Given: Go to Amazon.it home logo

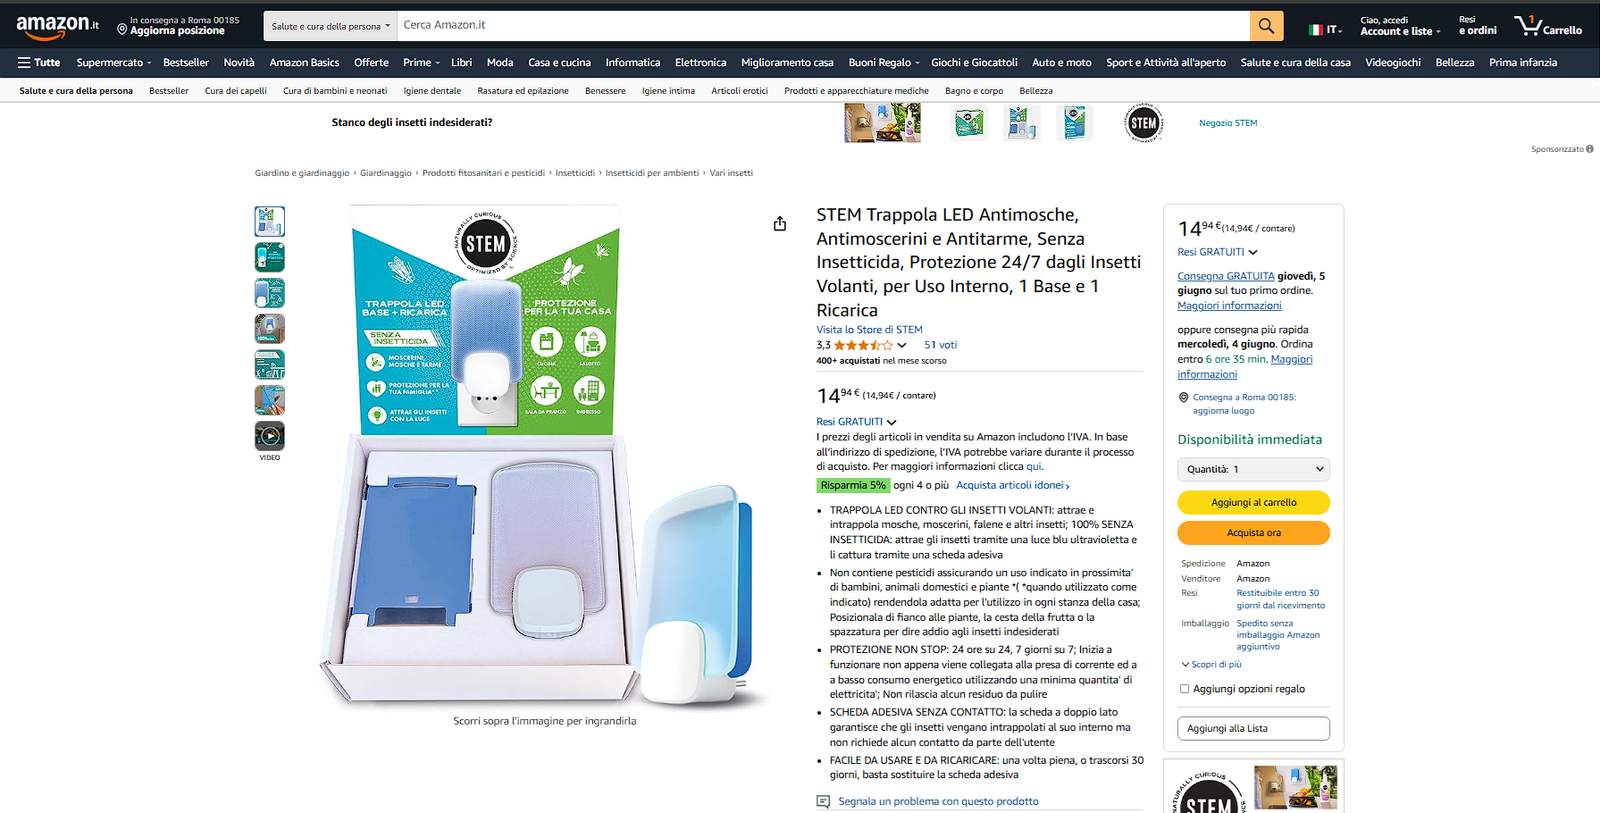Looking at the screenshot, I should pyautogui.click(x=57, y=26).
